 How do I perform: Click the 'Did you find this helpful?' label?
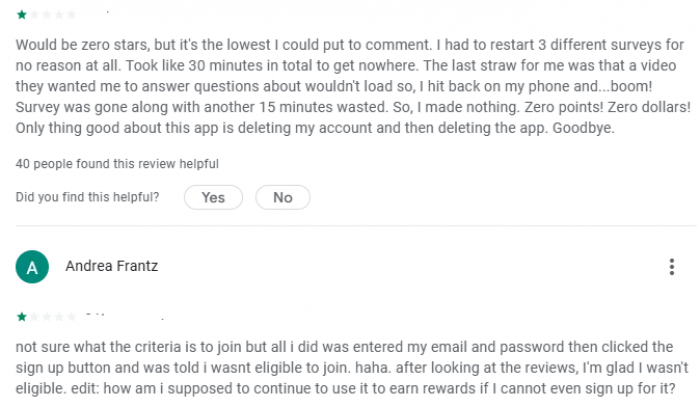tap(88, 197)
